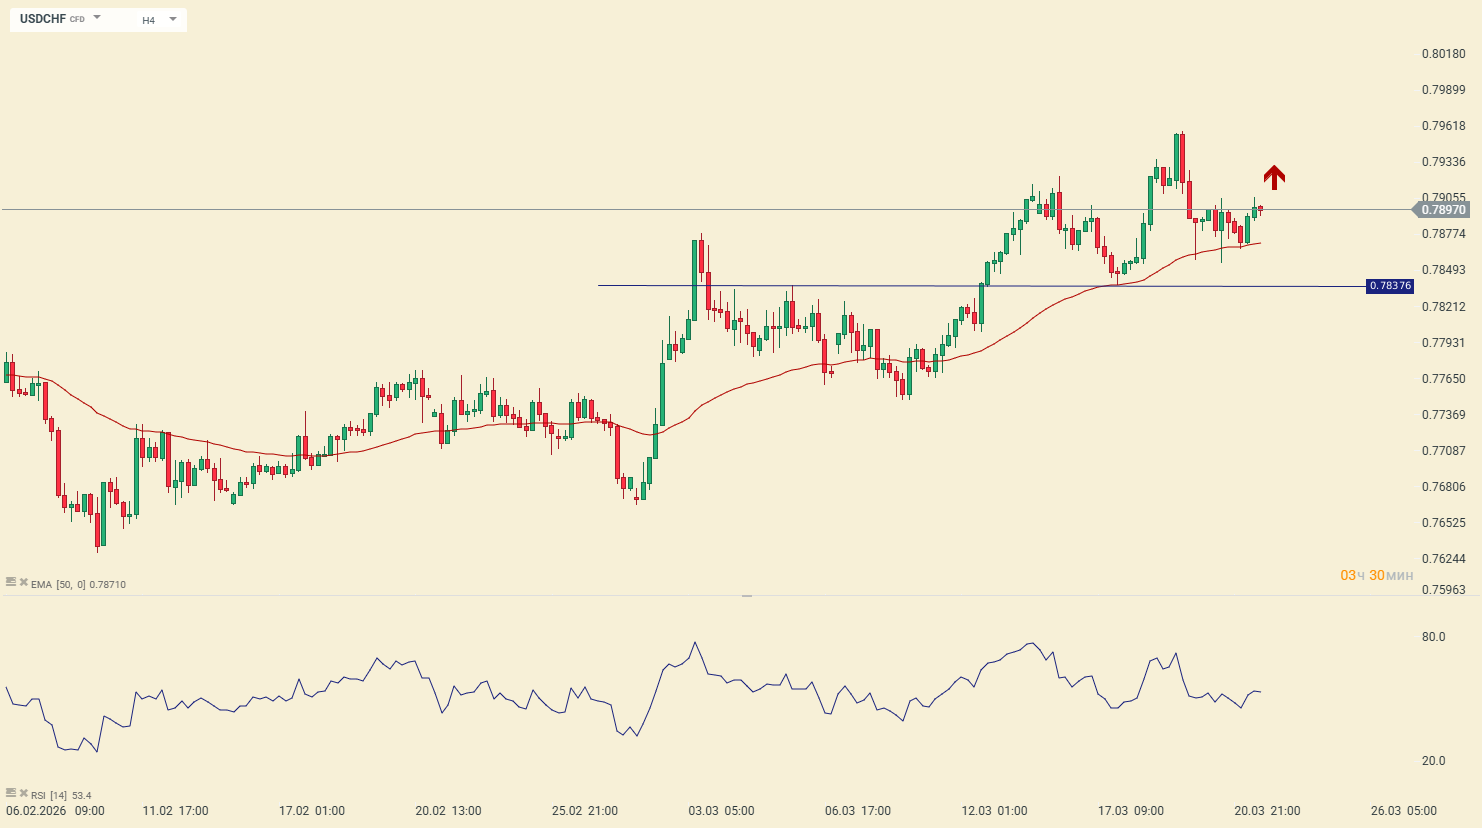Click the RSI [14] indicator label
1482x828 pixels.
(49, 796)
